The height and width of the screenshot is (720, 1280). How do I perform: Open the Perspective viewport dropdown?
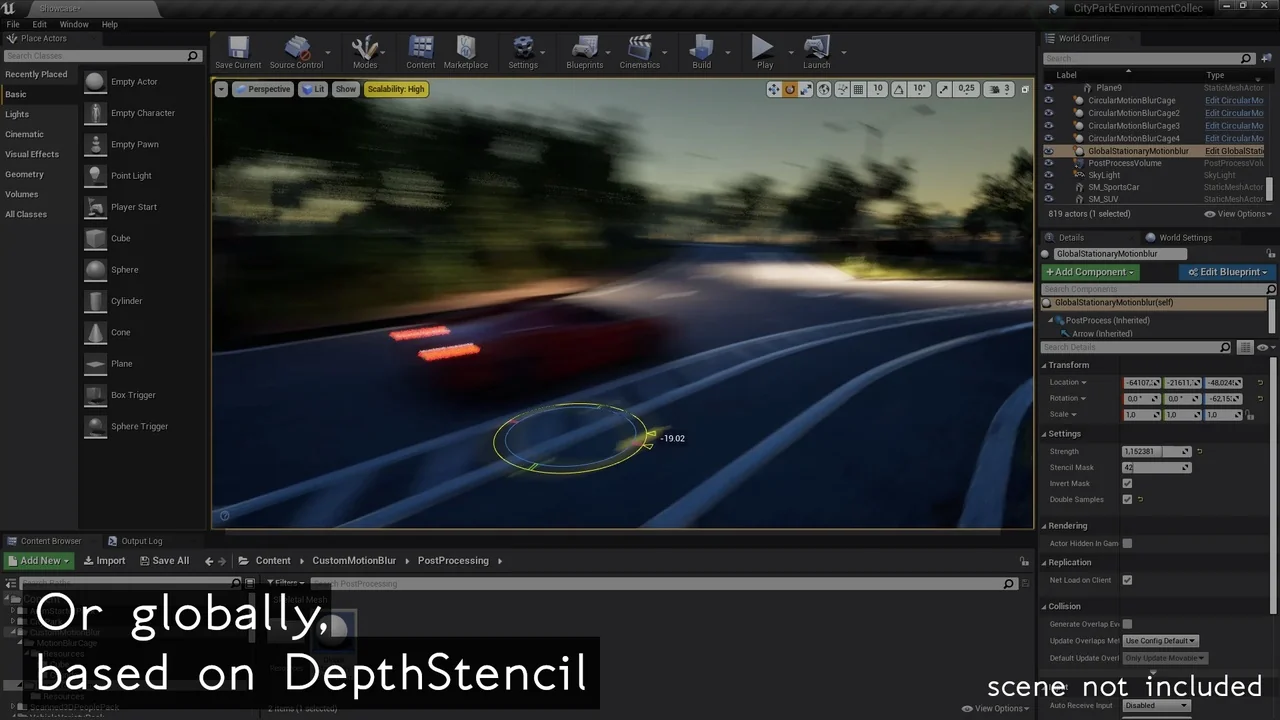click(x=263, y=88)
